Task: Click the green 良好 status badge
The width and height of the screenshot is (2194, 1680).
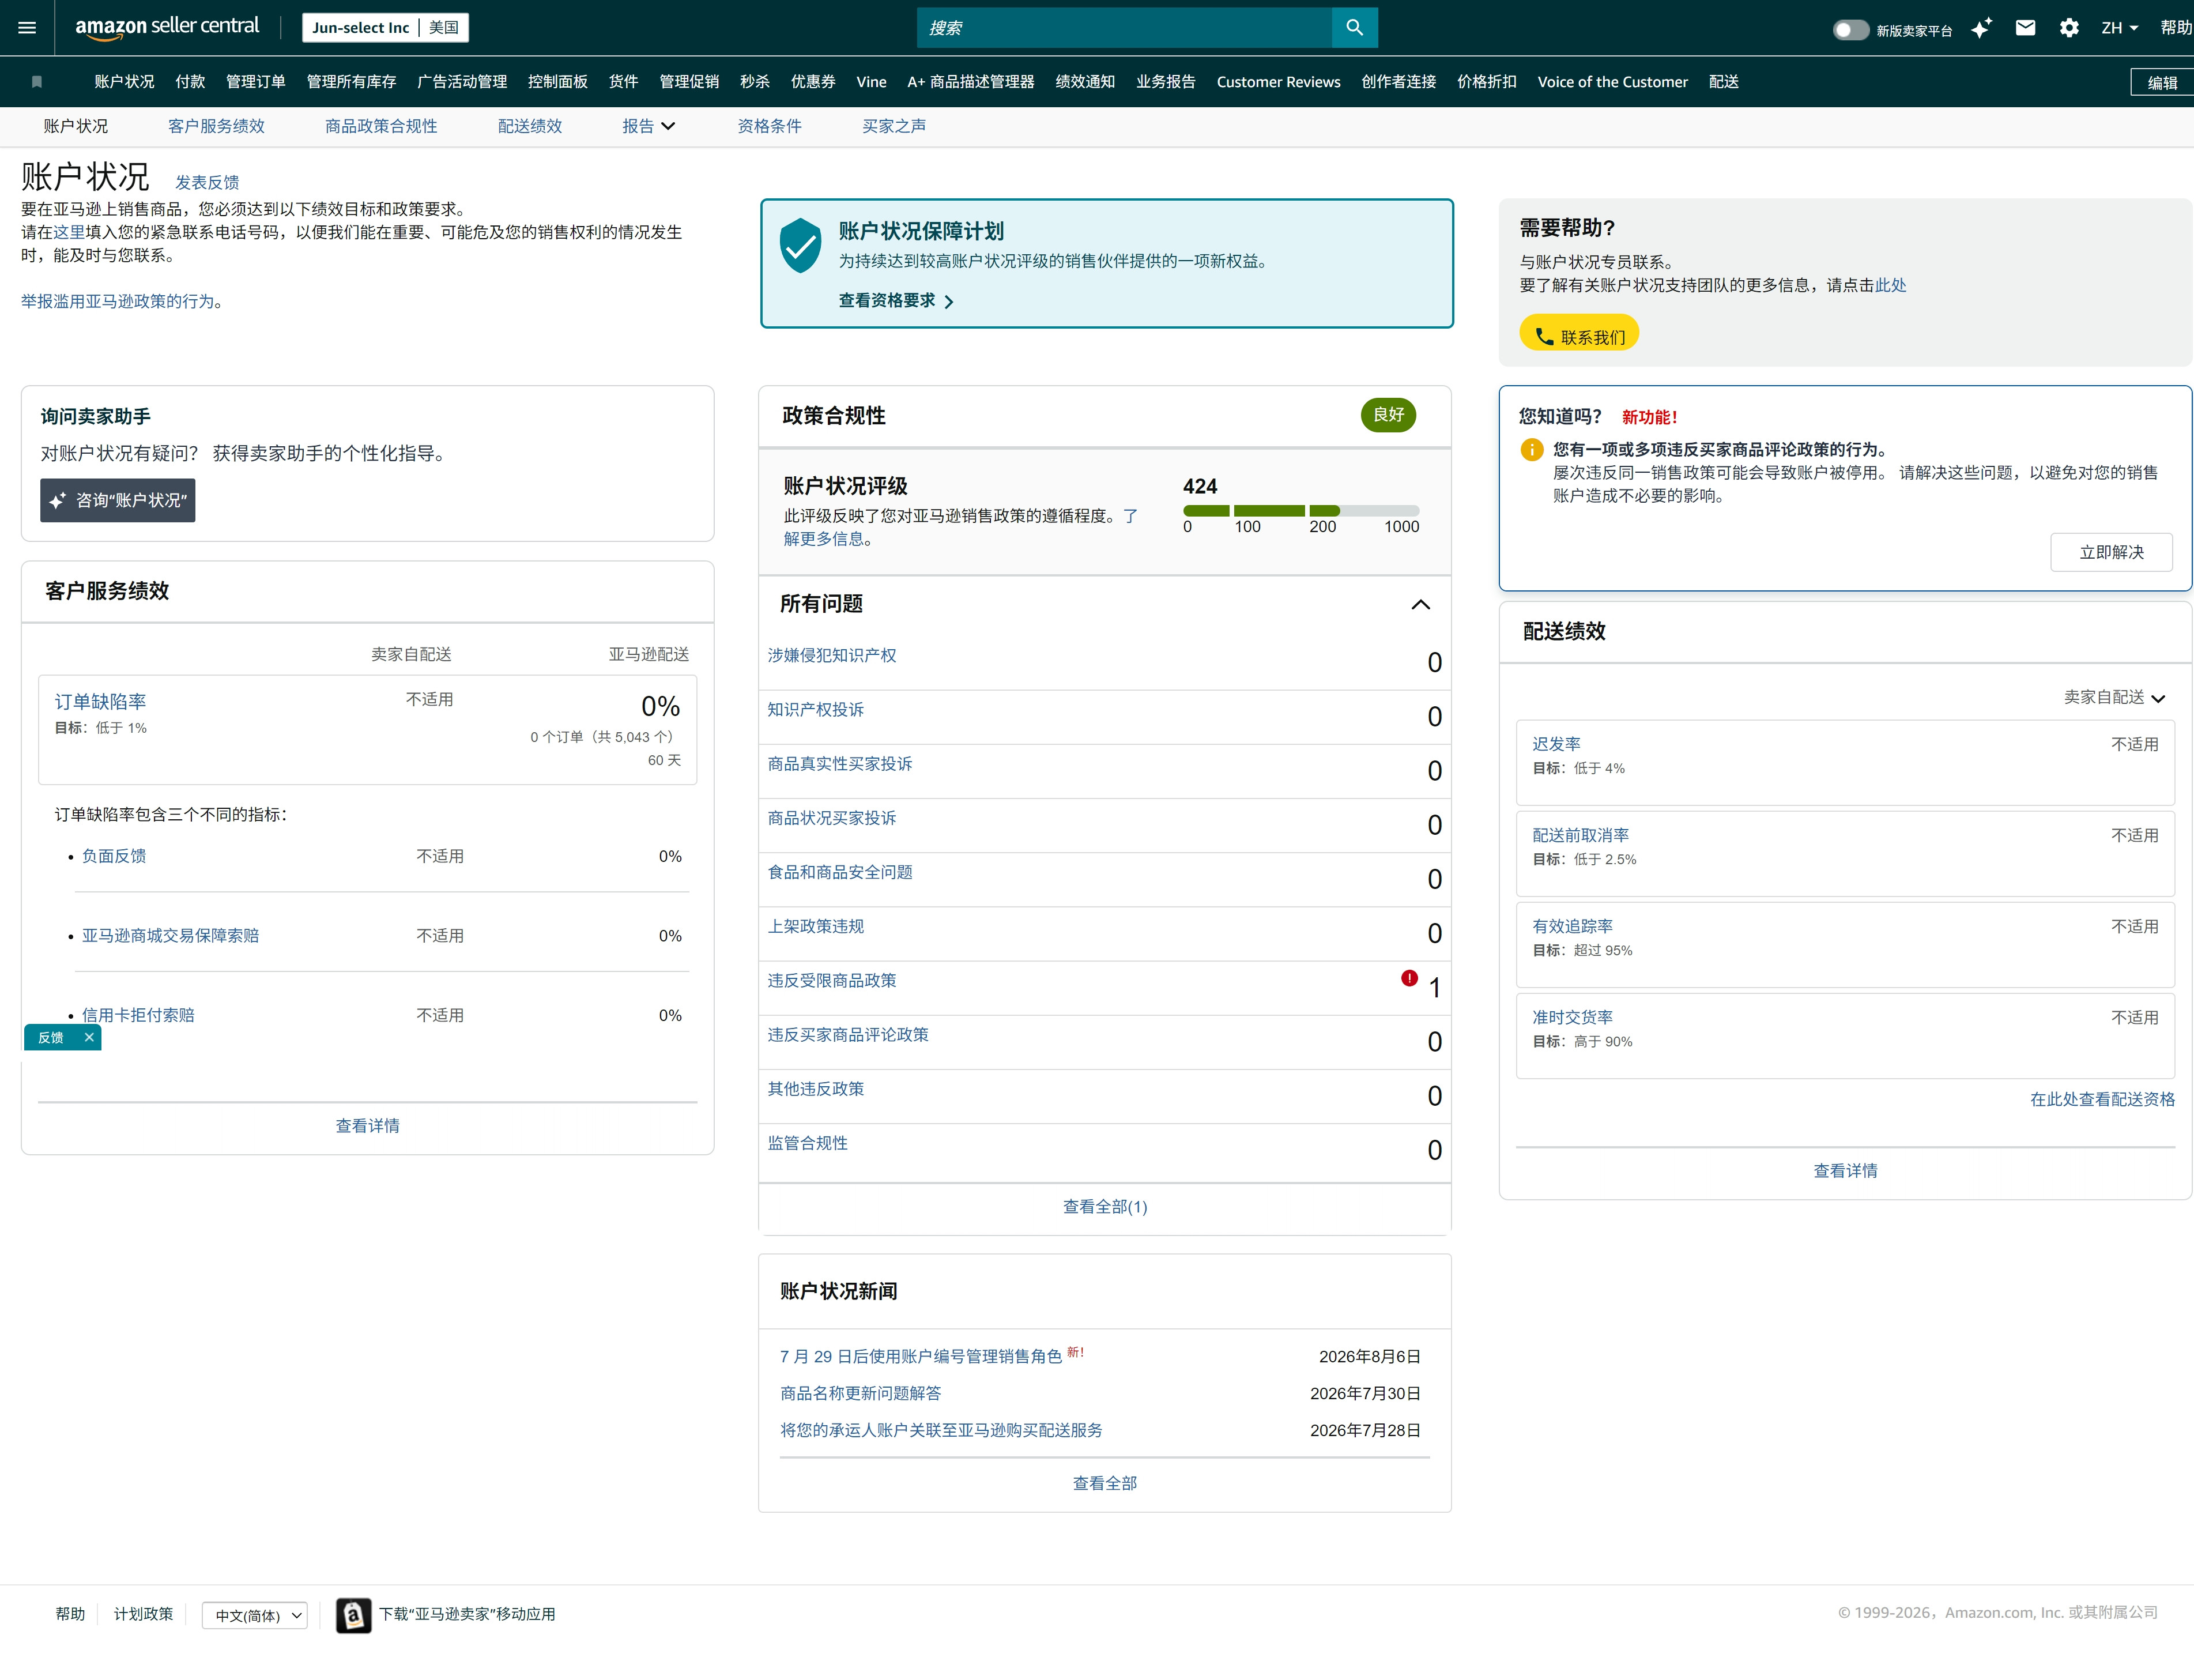Action: [1388, 415]
